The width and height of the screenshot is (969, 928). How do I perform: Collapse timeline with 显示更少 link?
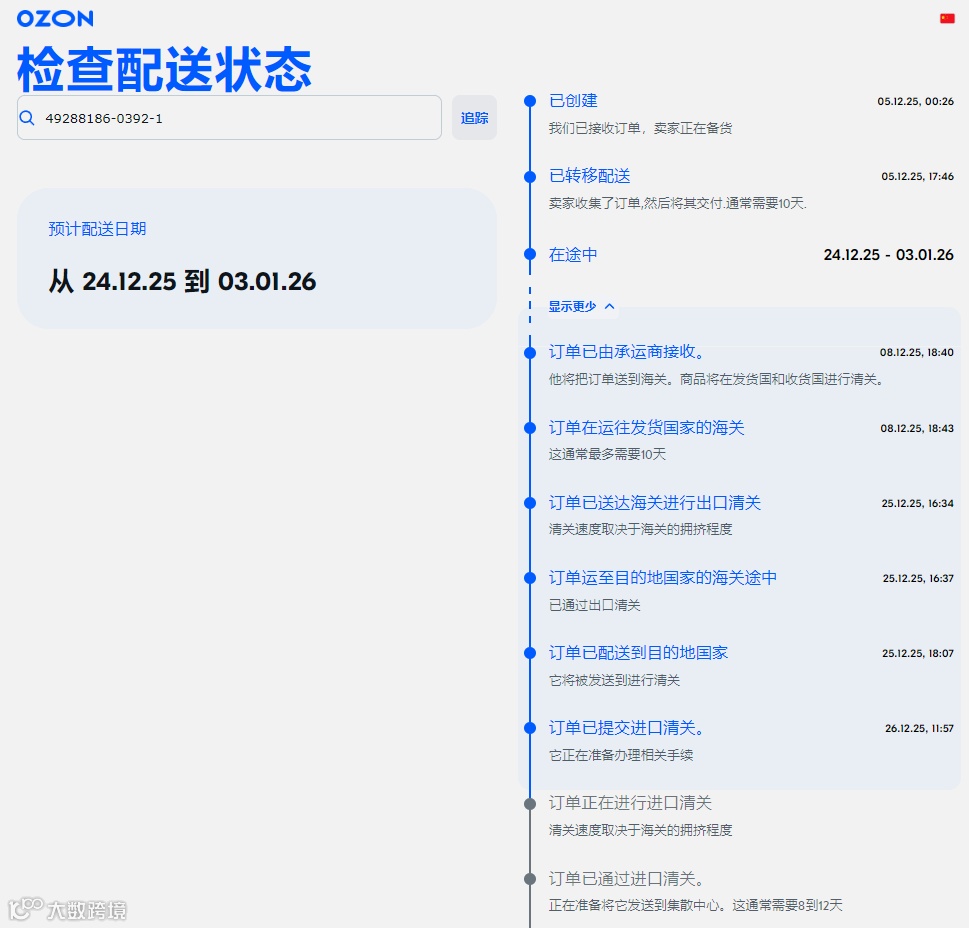pos(572,306)
